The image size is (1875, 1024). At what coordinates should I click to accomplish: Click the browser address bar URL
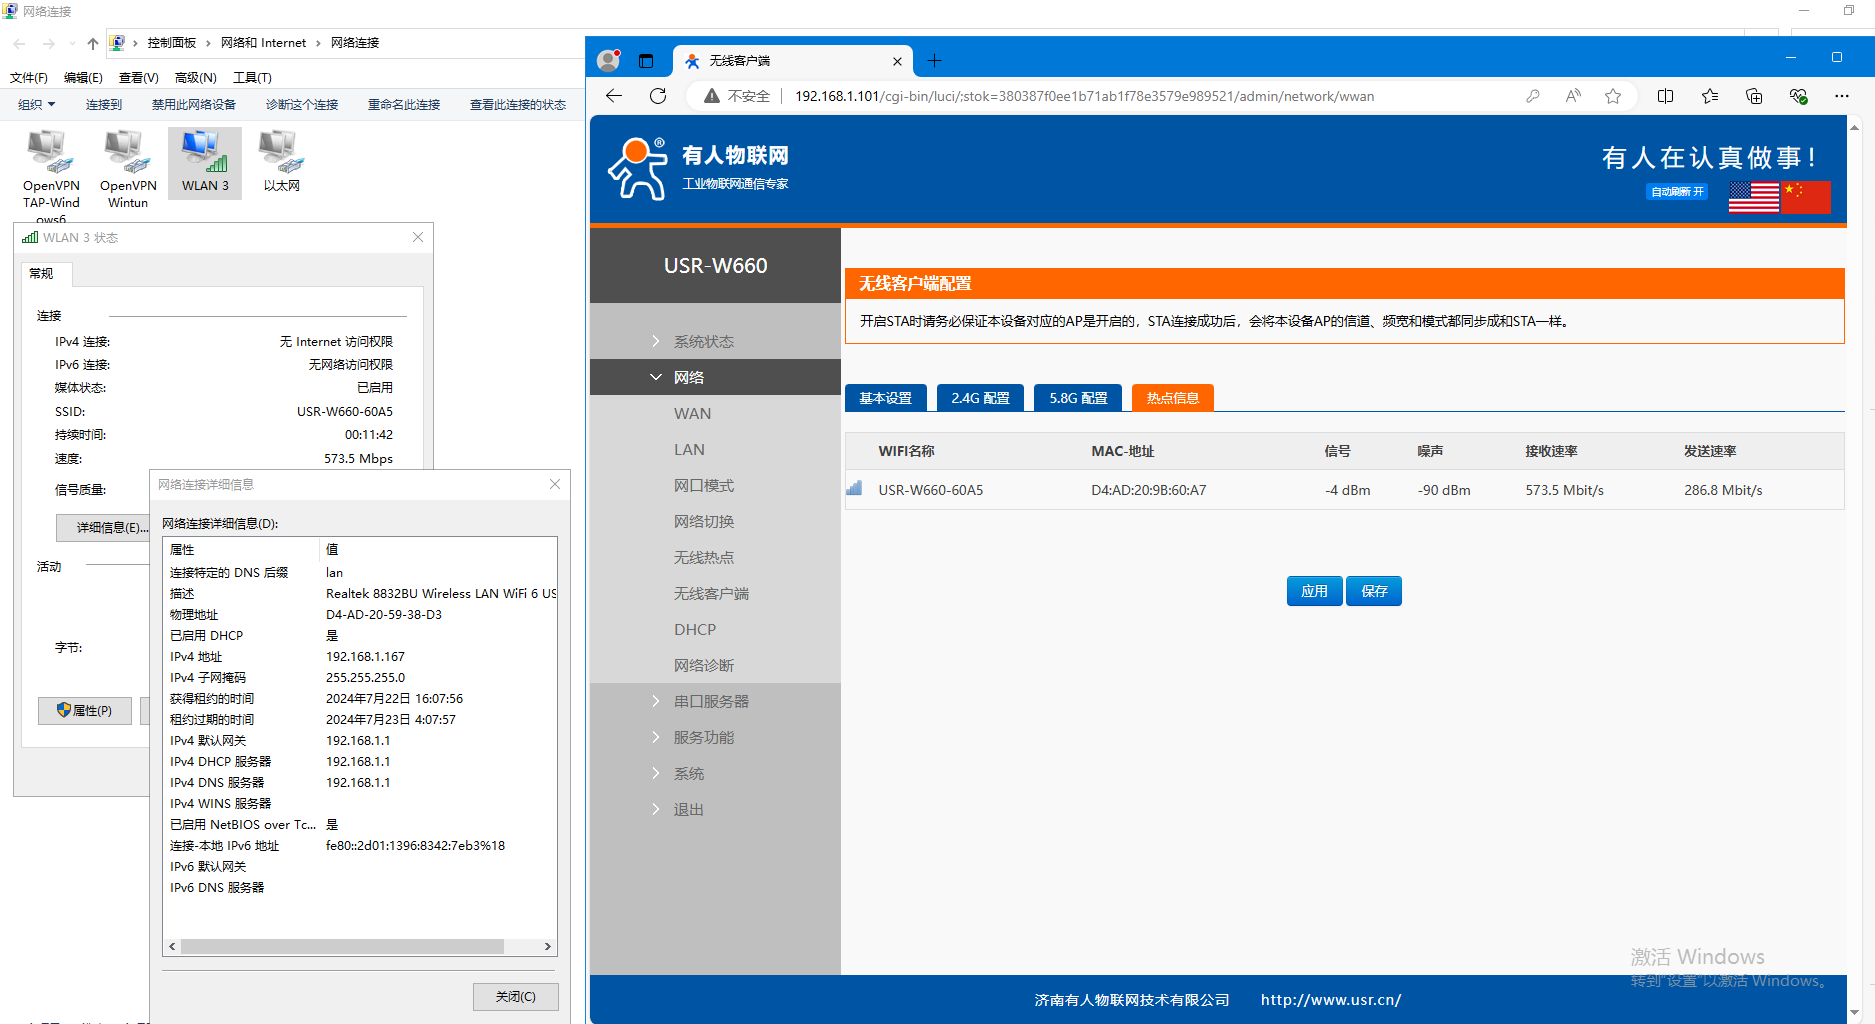1084,96
